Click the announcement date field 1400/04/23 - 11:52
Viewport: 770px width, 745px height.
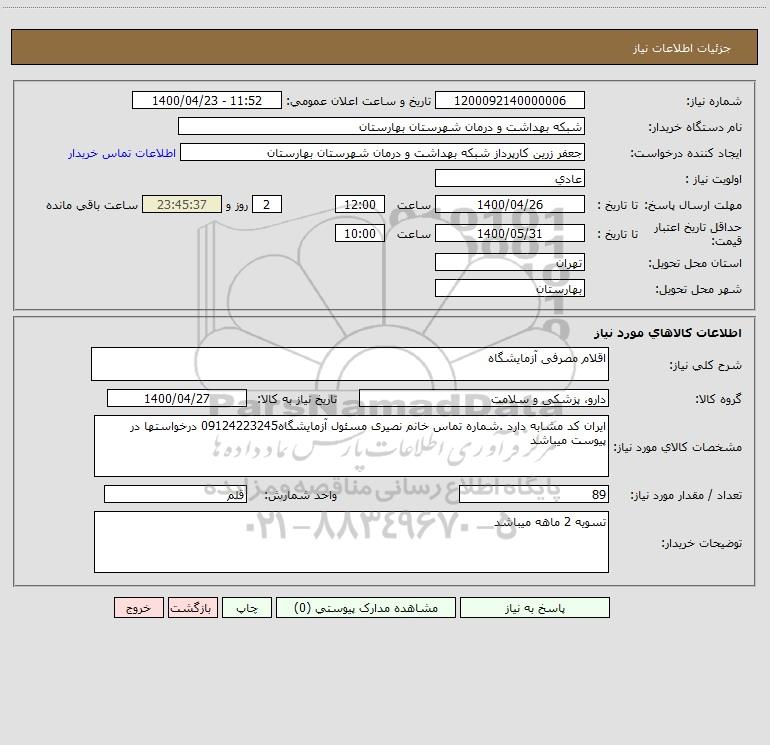[207, 100]
